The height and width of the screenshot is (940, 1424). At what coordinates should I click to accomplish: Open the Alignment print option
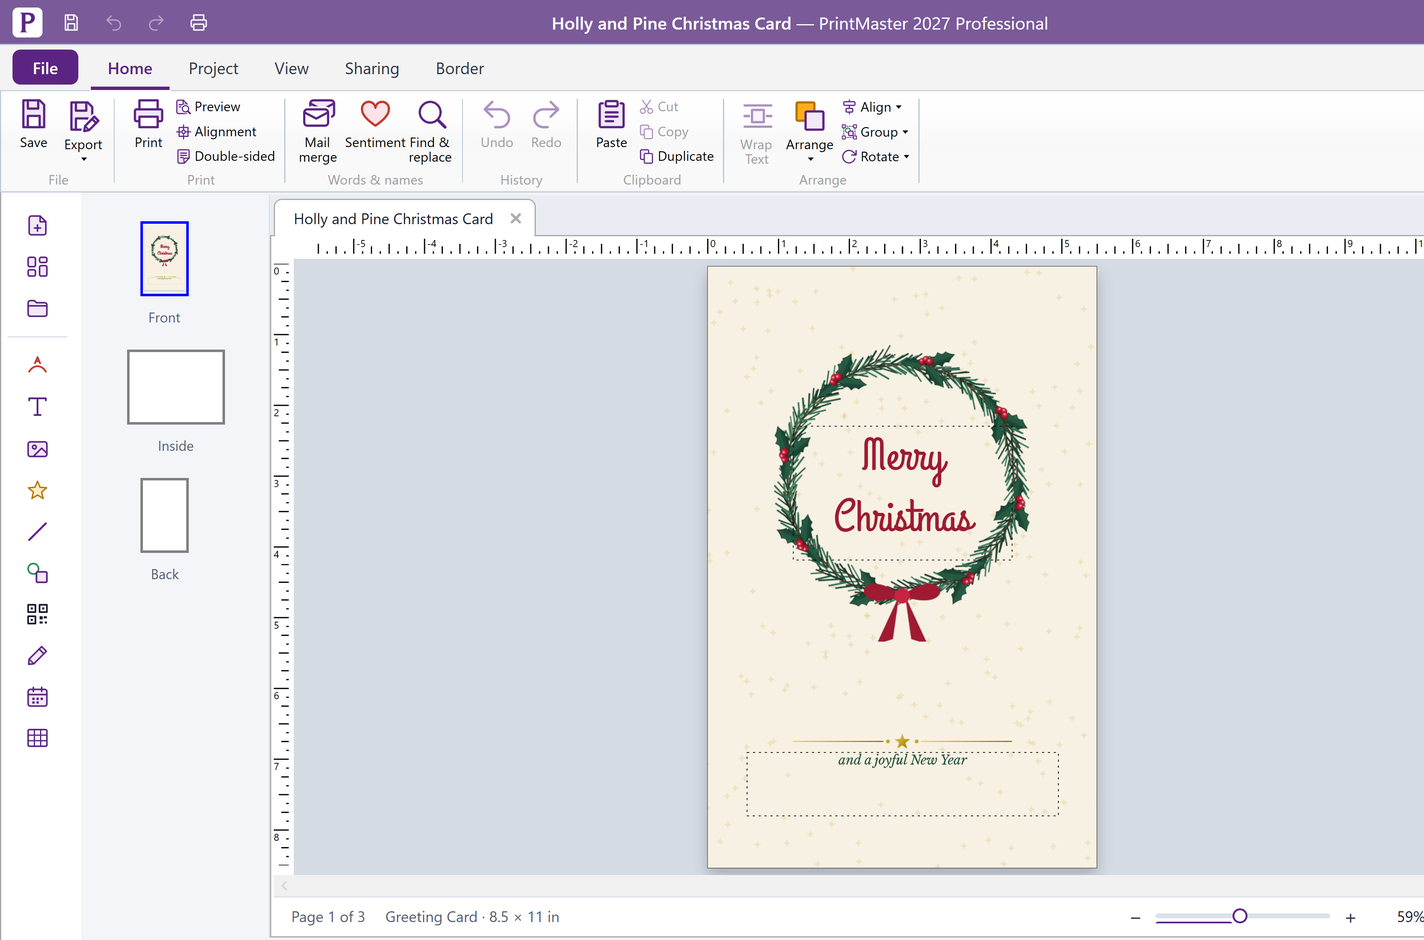(217, 132)
